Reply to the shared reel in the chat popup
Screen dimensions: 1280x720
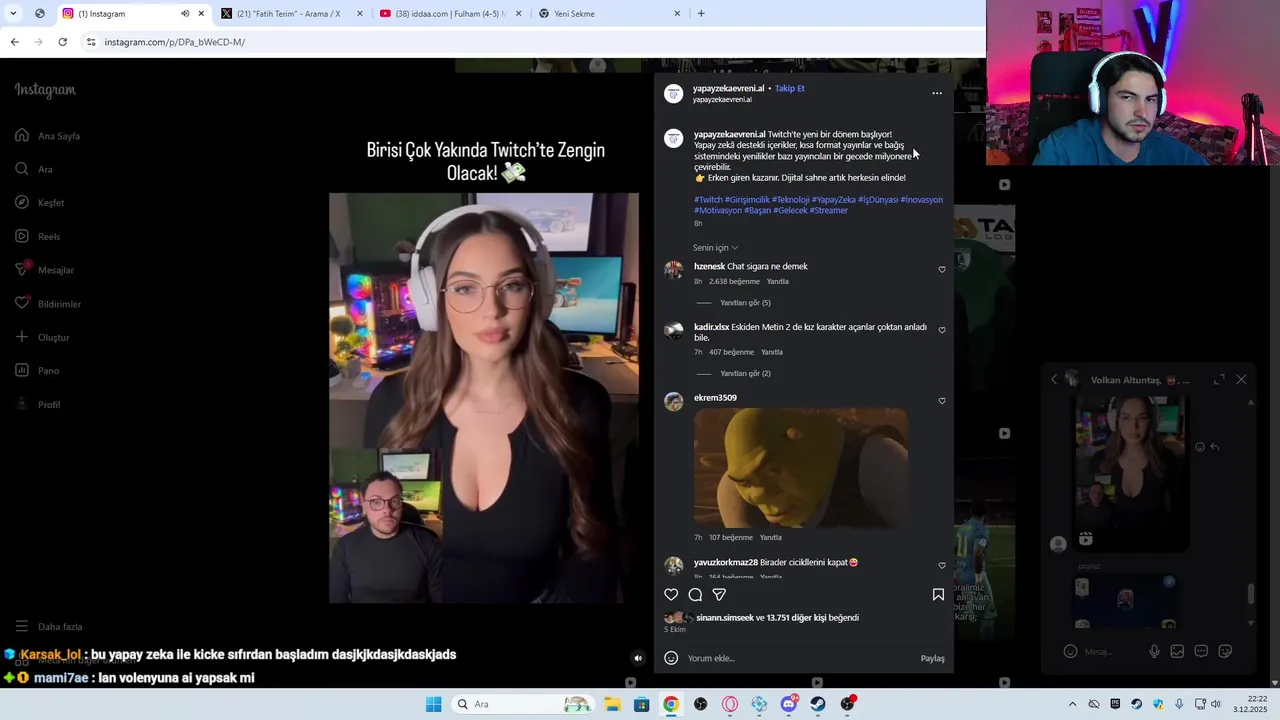tap(1215, 447)
